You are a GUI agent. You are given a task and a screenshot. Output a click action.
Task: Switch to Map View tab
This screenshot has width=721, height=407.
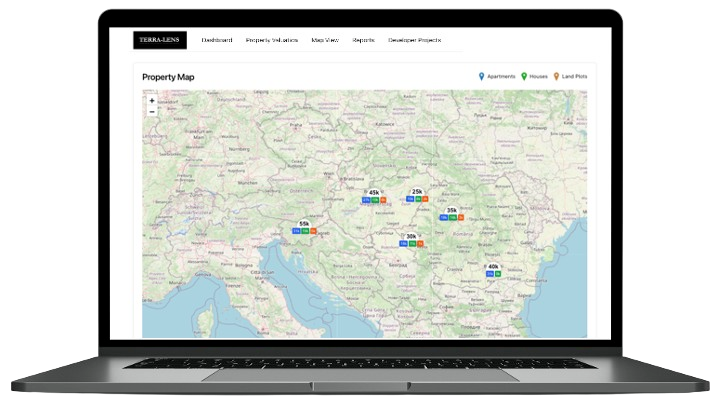point(326,40)
